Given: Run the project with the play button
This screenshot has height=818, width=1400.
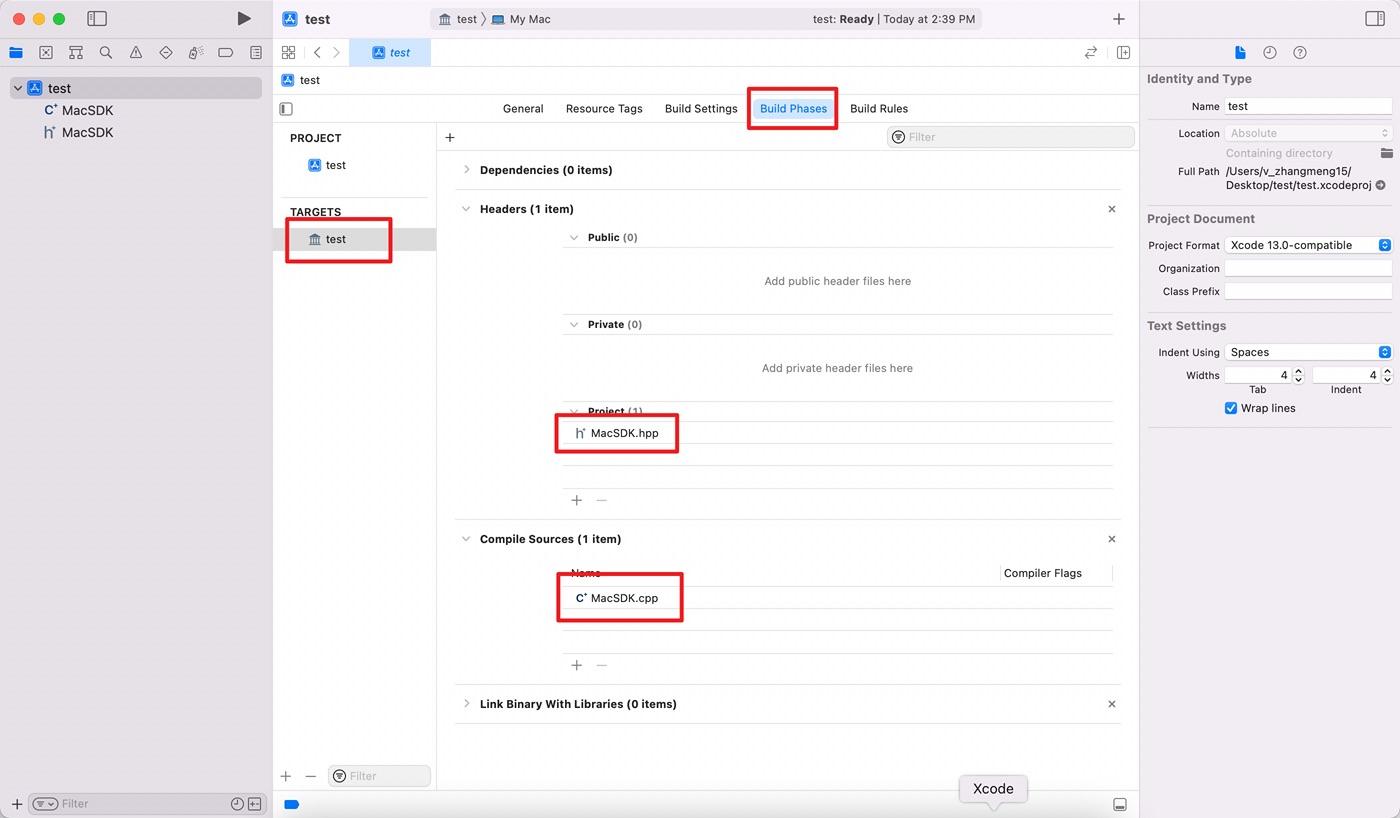Looking at the screenshot, I should click(x=244, y=19).
